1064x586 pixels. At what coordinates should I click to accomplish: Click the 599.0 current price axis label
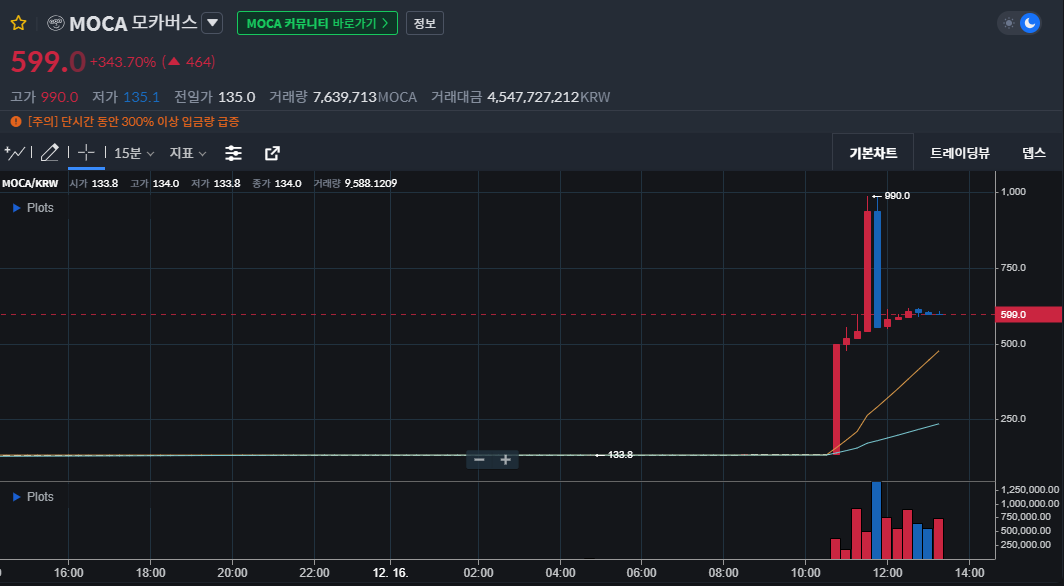point(1028,314)
